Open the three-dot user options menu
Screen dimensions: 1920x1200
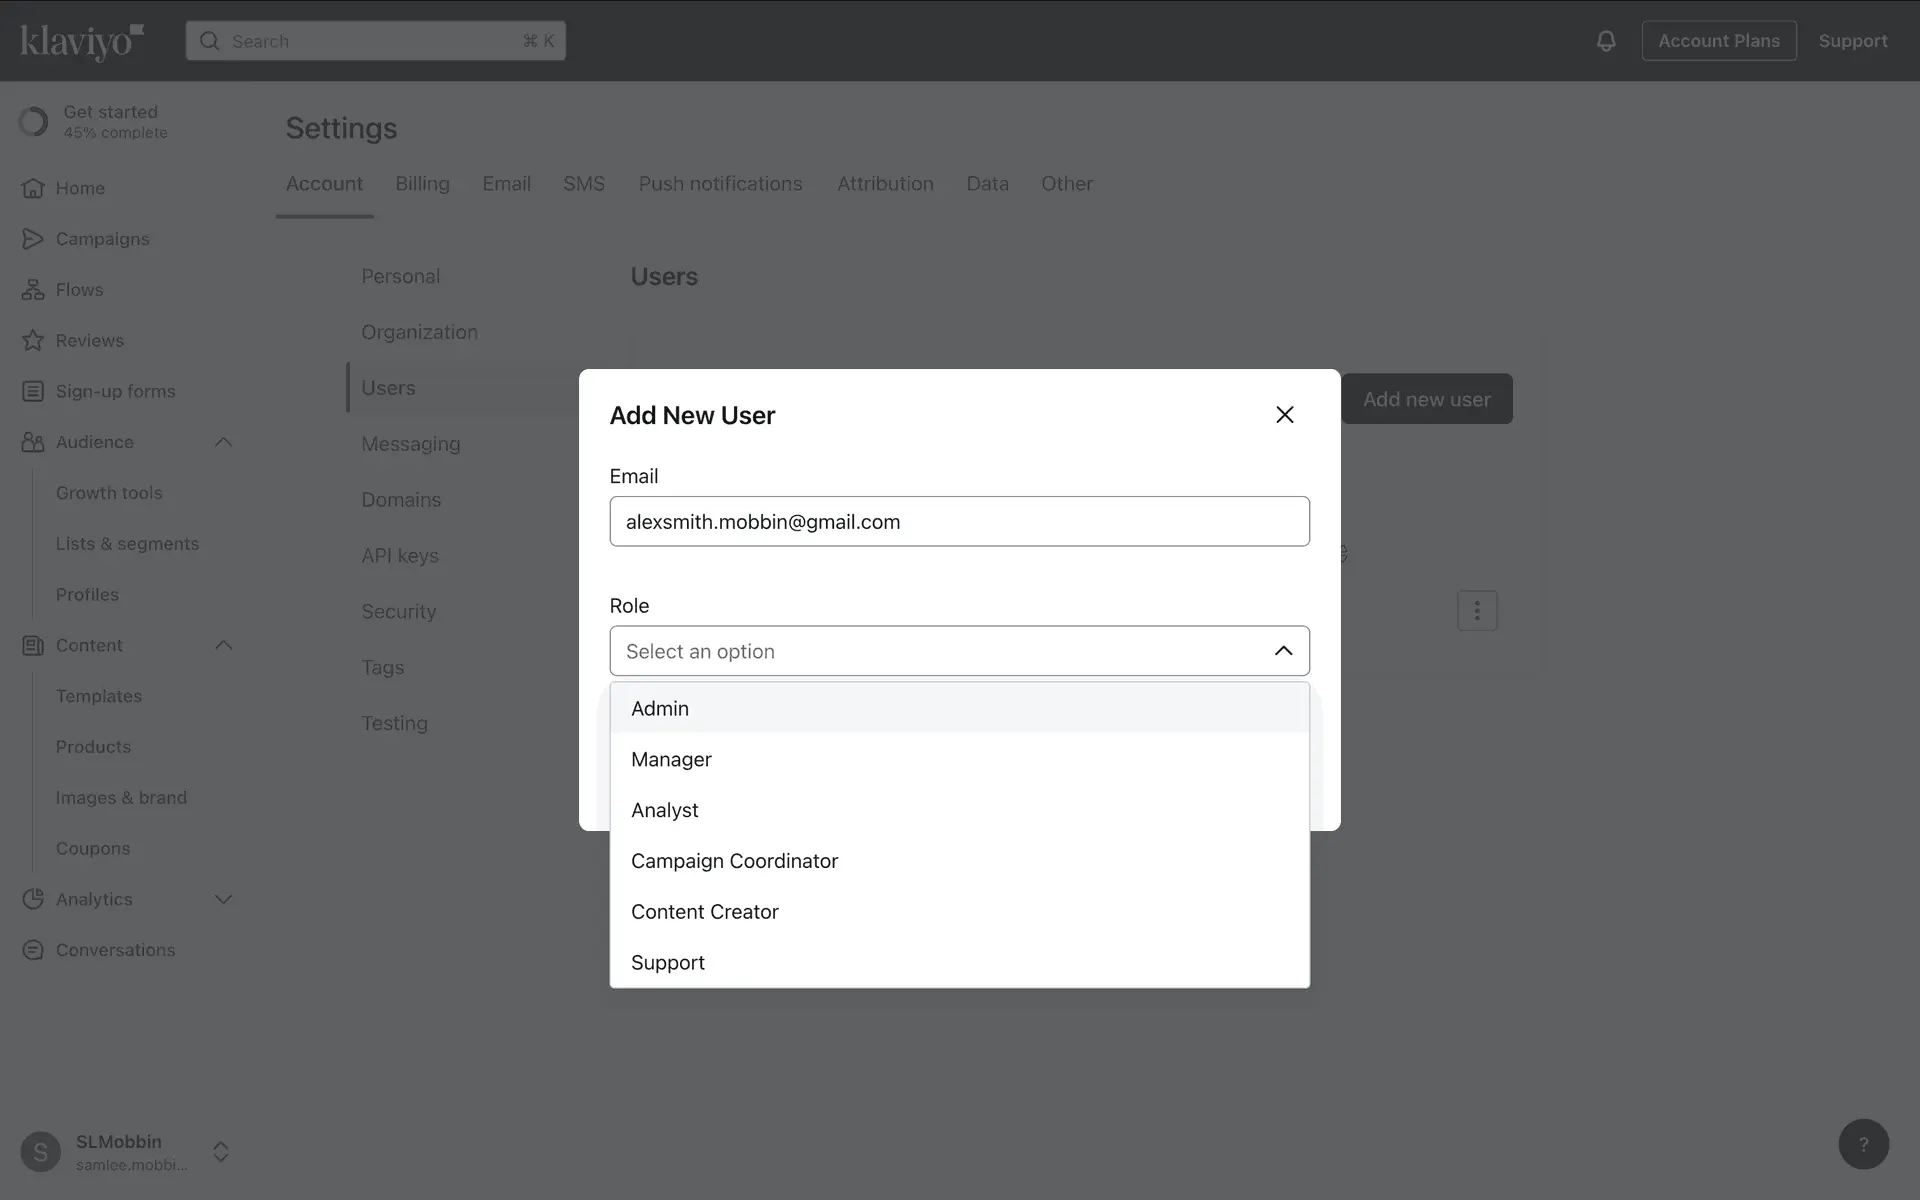1476,610
